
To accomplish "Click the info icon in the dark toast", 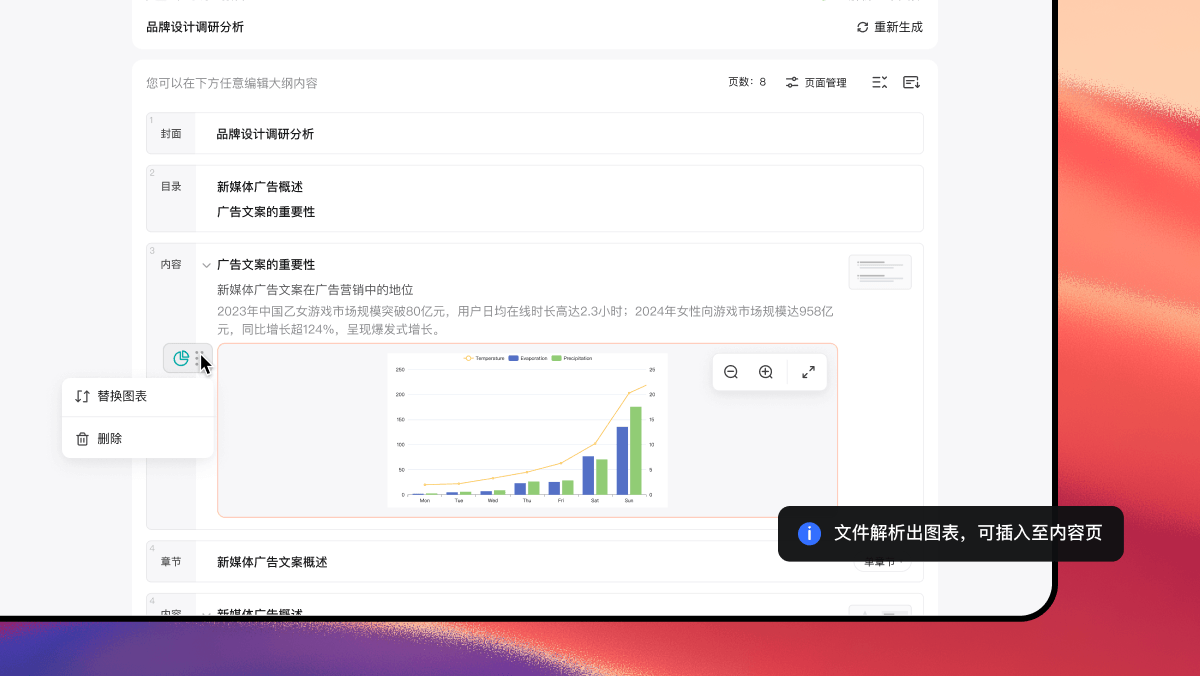I will [808, 533].
